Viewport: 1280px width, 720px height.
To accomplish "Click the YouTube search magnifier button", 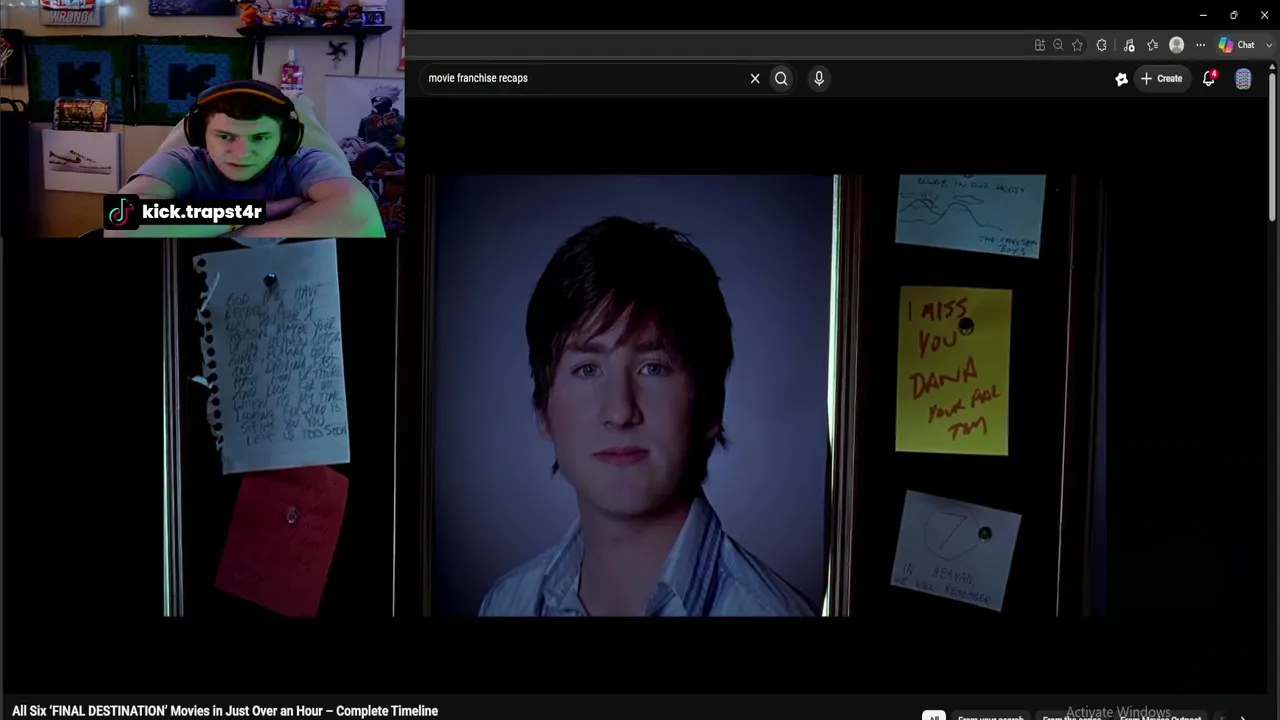I will [x=781, y=78].
